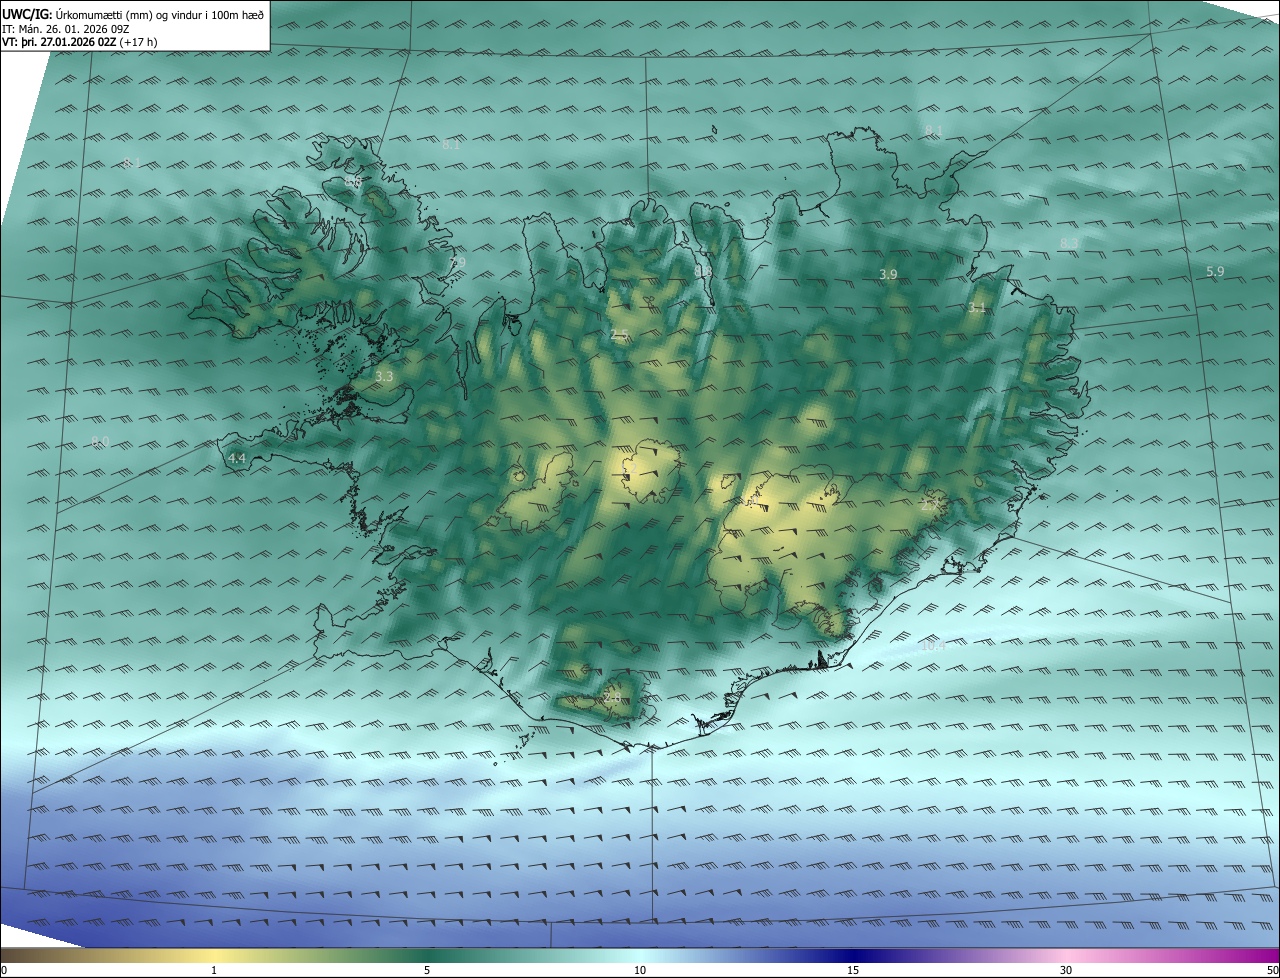Image resolution: width=1280 pixels, height=978 pixels.
Task: Click the 50 tick on the color scale
Action: (x=1272, y=970)
